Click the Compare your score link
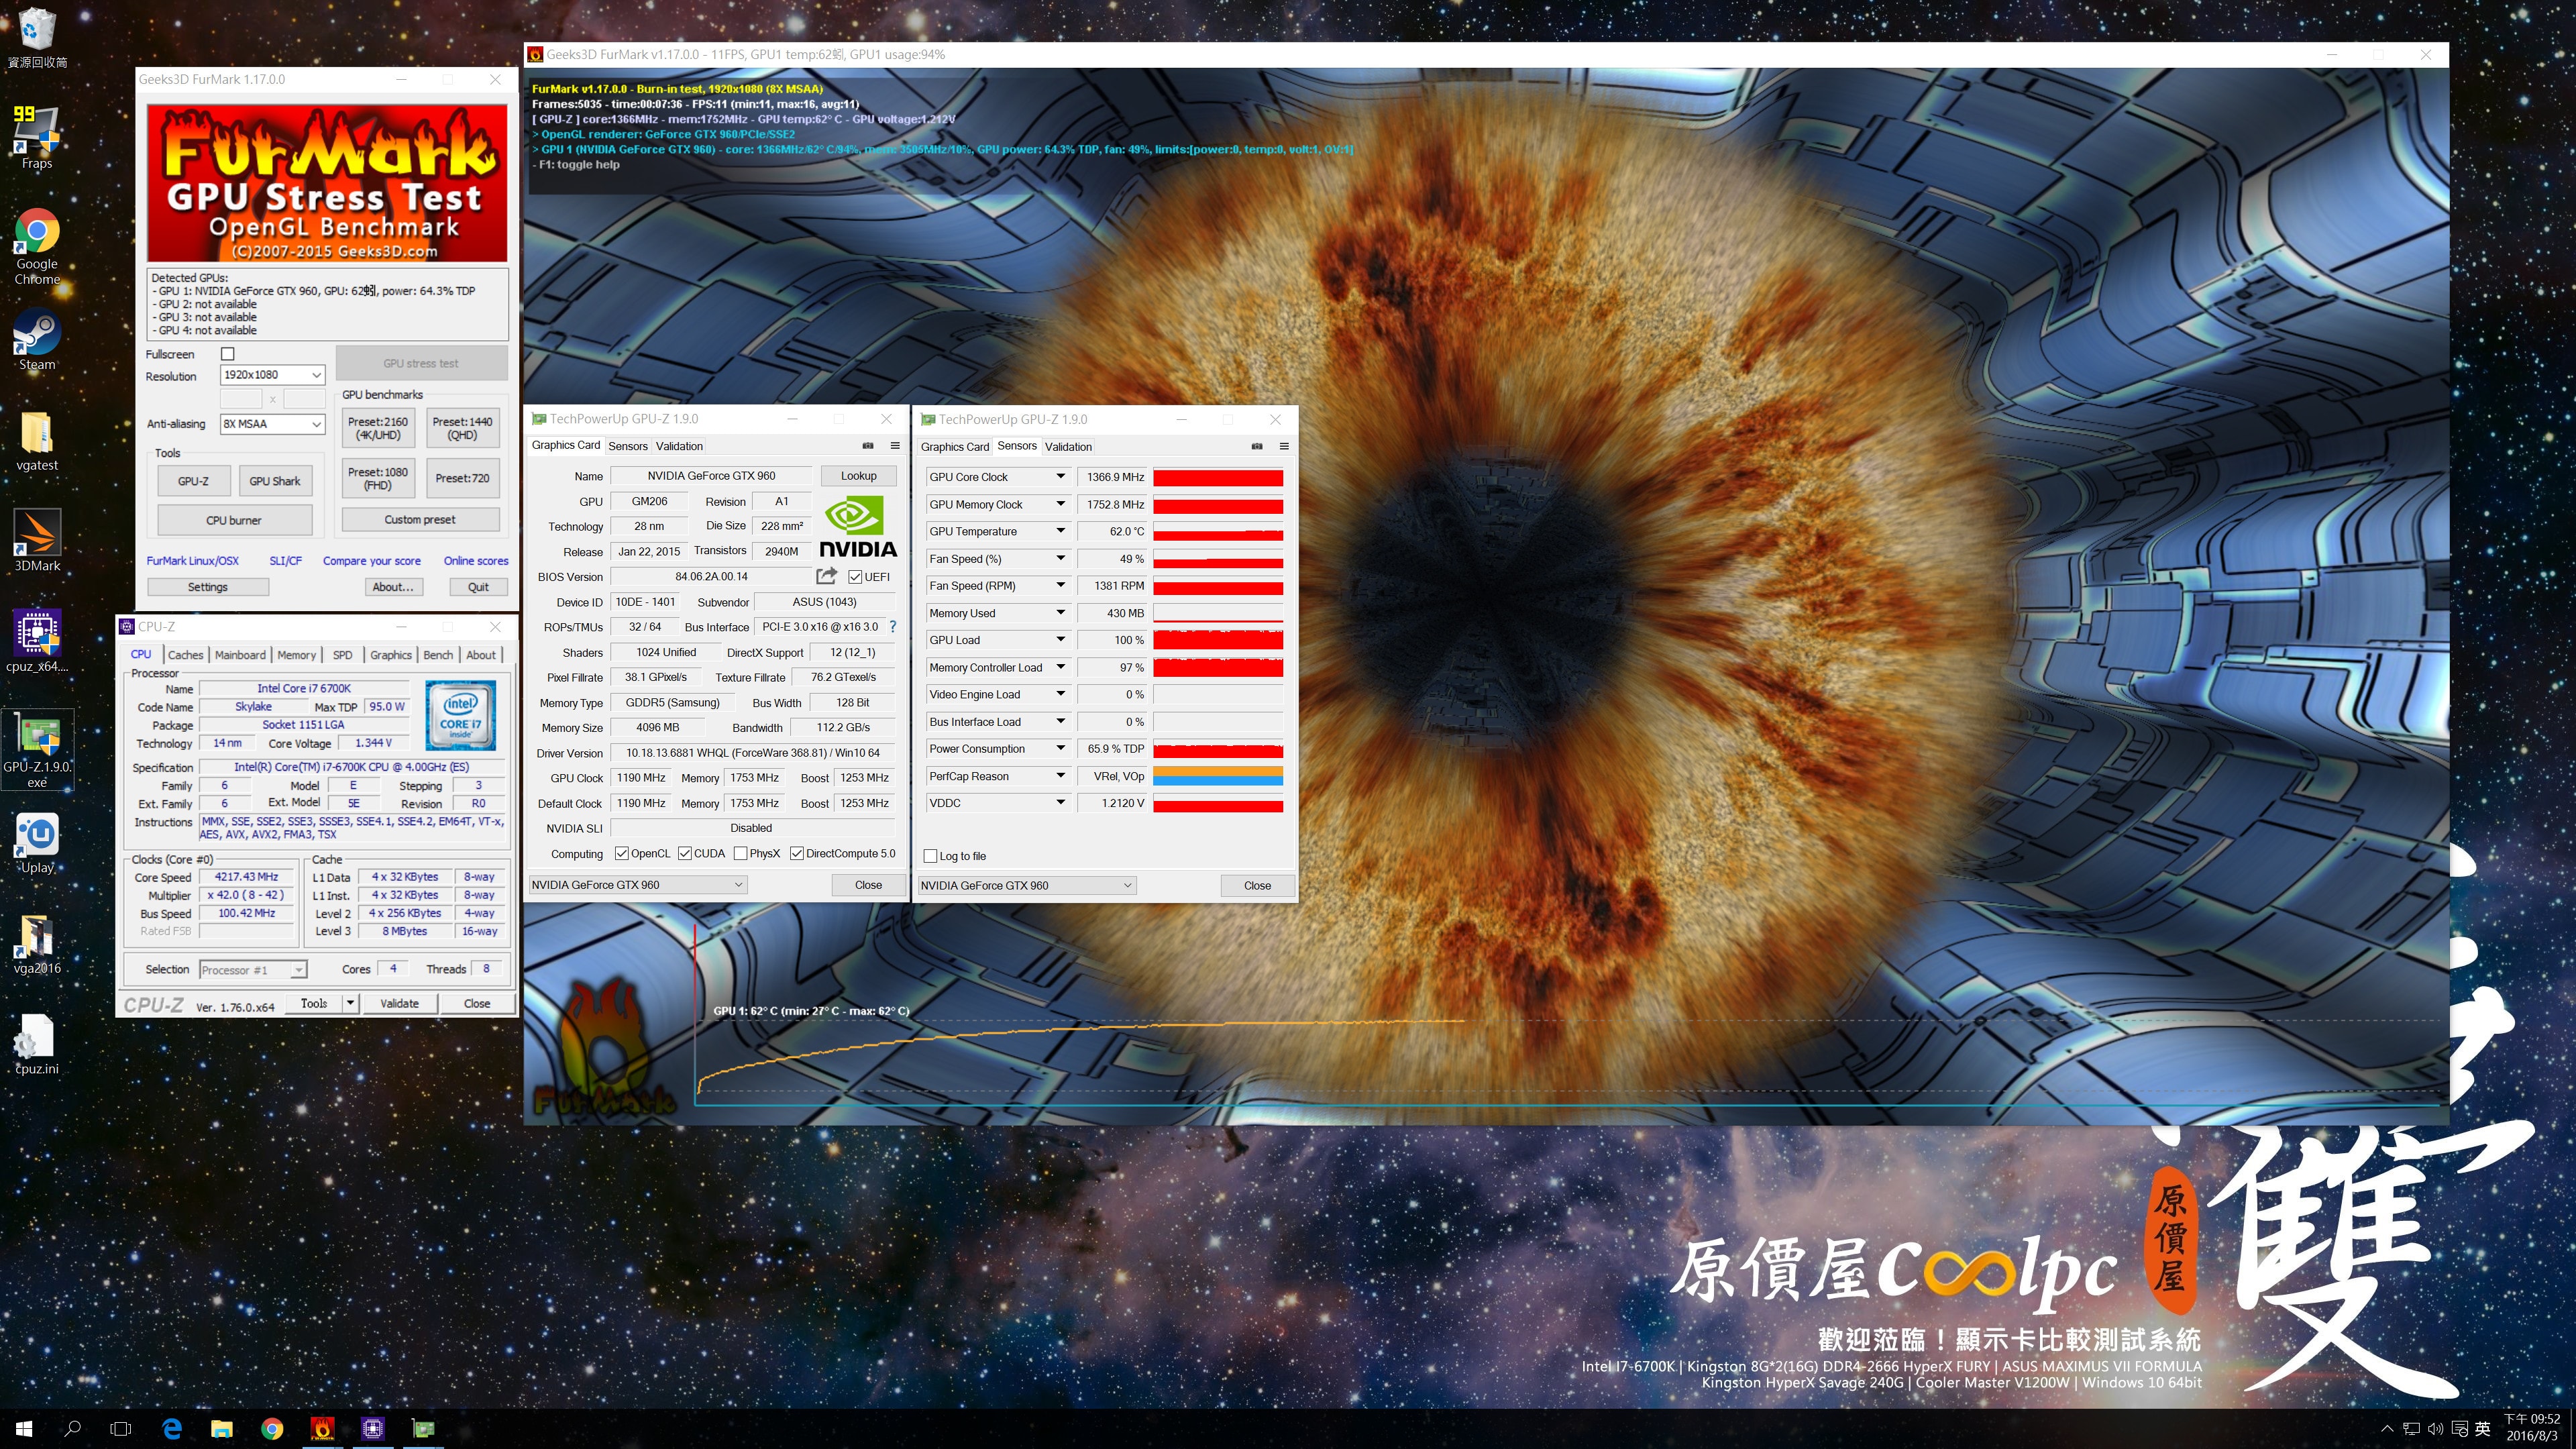2576x1449 pixels. pyautogui.click(x=371, y=561)
